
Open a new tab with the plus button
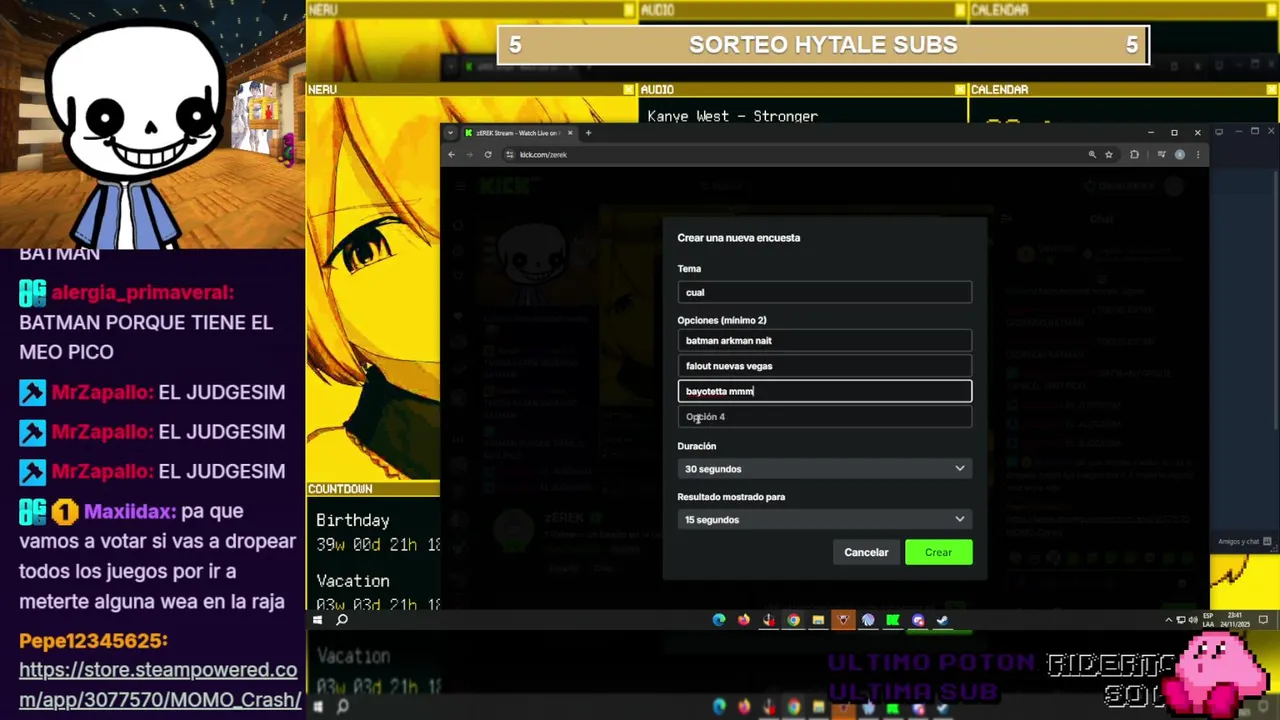pyautogui.click(x=588, y=133)
